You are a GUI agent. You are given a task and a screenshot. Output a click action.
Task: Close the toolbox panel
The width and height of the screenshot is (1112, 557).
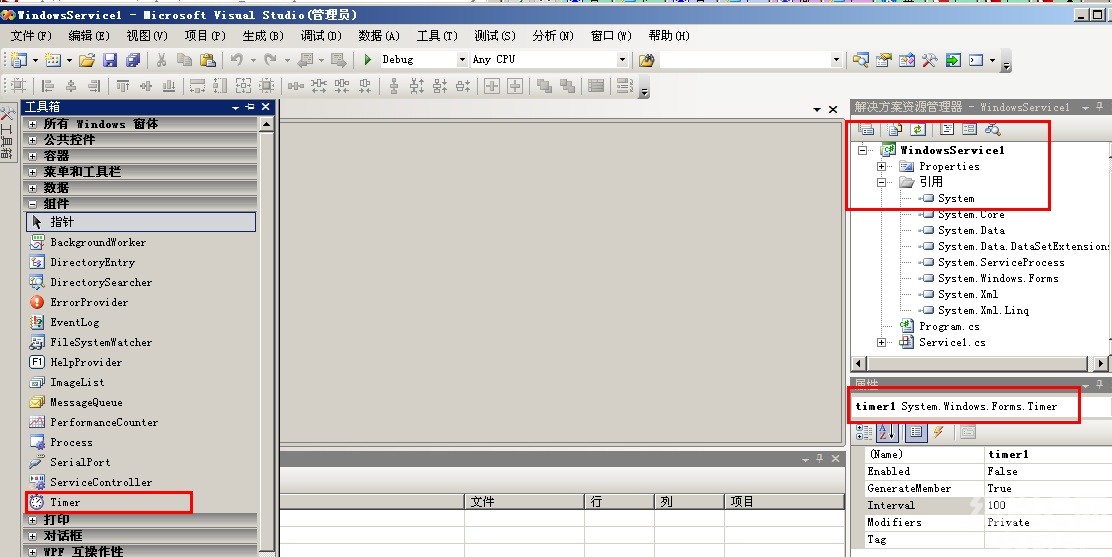pos(265,107)
